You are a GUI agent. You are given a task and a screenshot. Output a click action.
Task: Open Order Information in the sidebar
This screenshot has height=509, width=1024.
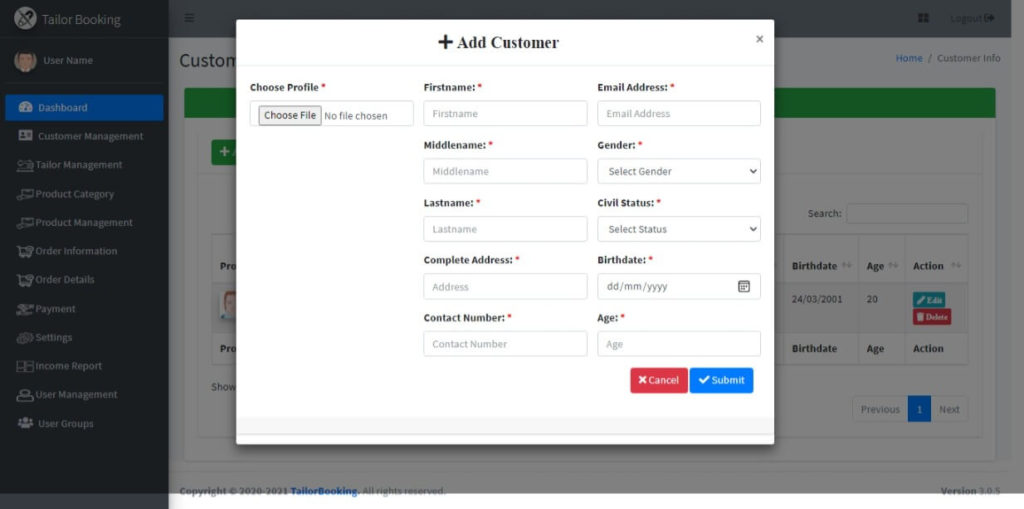click(84, 252)
